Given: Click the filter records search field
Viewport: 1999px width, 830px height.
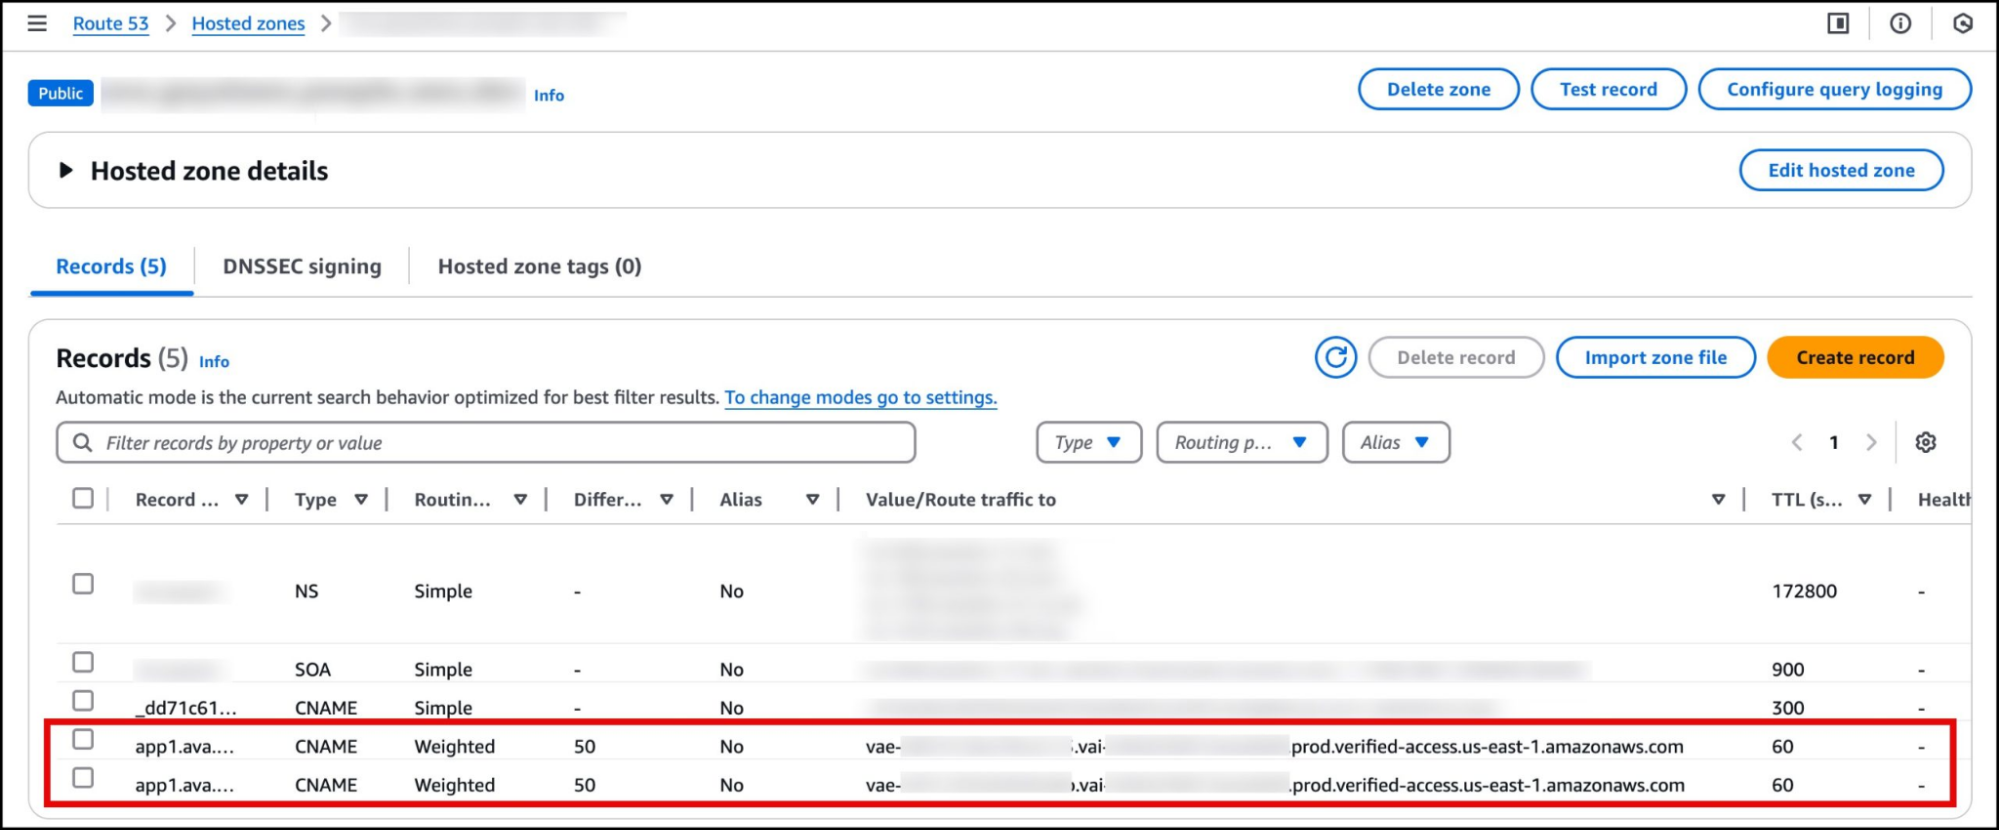Looking at the screenshot, I should point(500,442).
